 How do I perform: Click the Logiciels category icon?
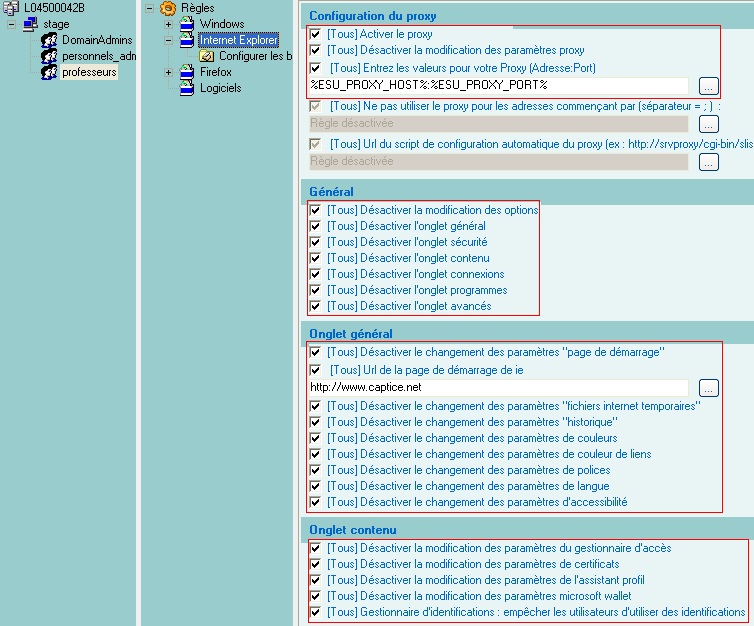coord(187,88)
